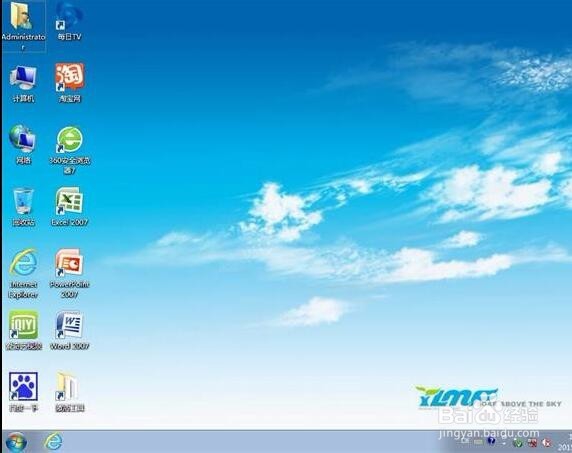Open the Windows Start menu orb
The image size is (572, 453).
(16, 442)
